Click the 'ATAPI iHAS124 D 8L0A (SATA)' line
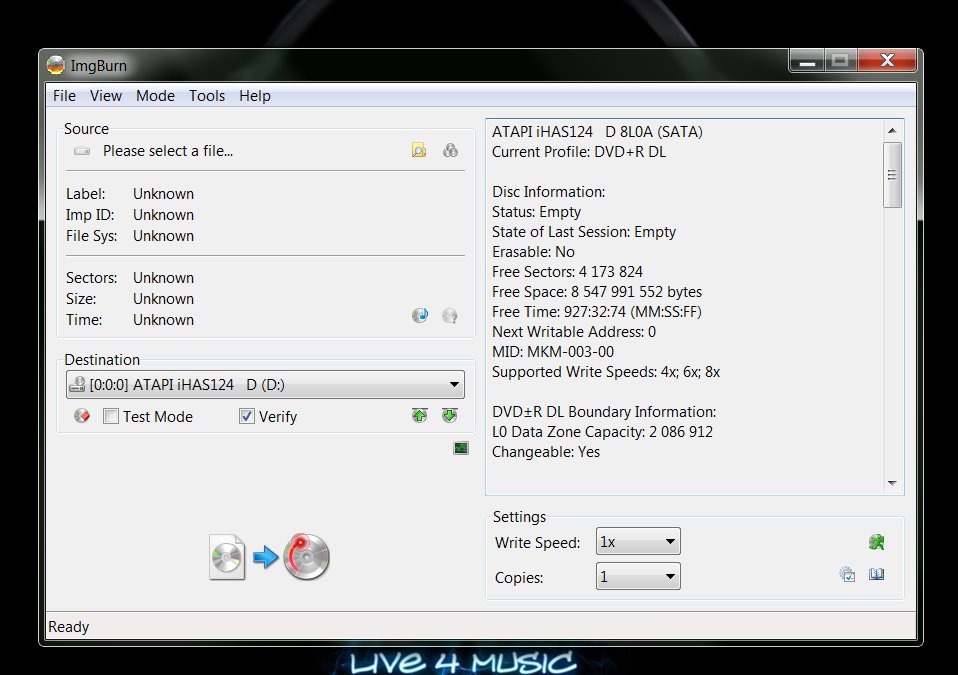 (x=598, y=132)
